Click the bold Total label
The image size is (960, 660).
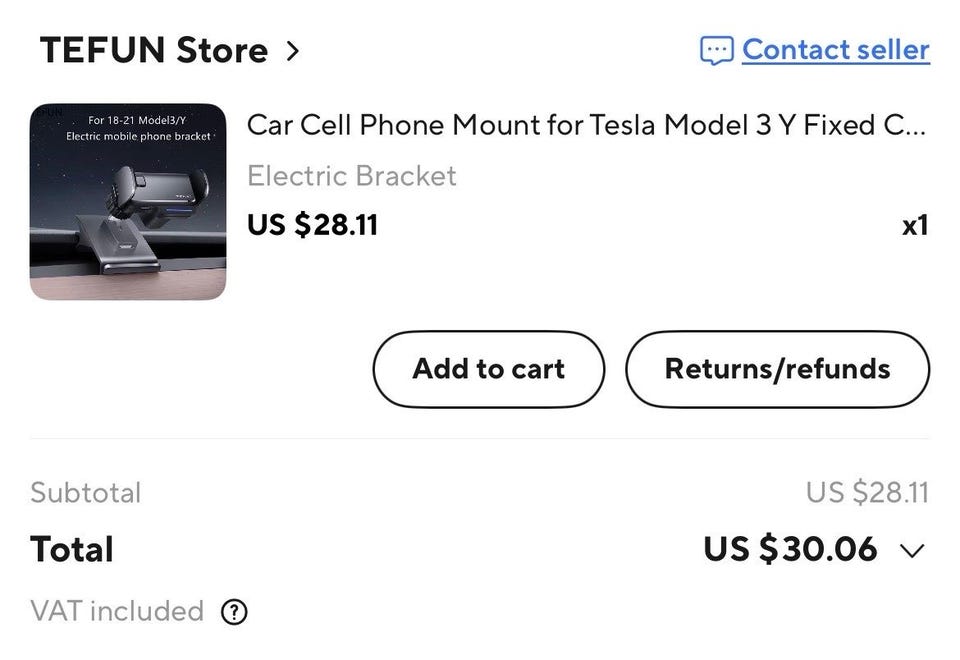(x=72, y=549)
